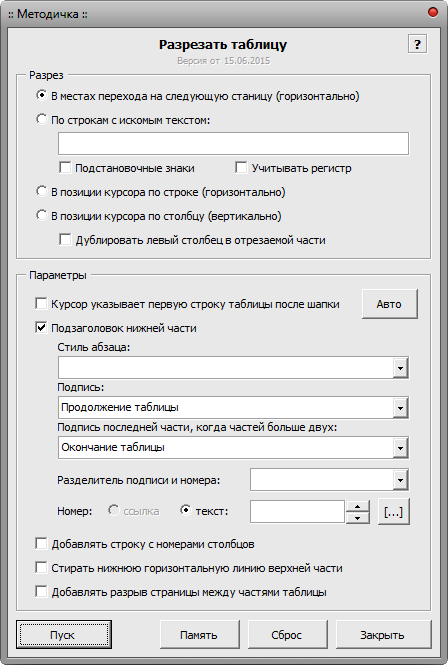Click the red dot in title bar
The image size is (448, 665).
click(433, 12)
